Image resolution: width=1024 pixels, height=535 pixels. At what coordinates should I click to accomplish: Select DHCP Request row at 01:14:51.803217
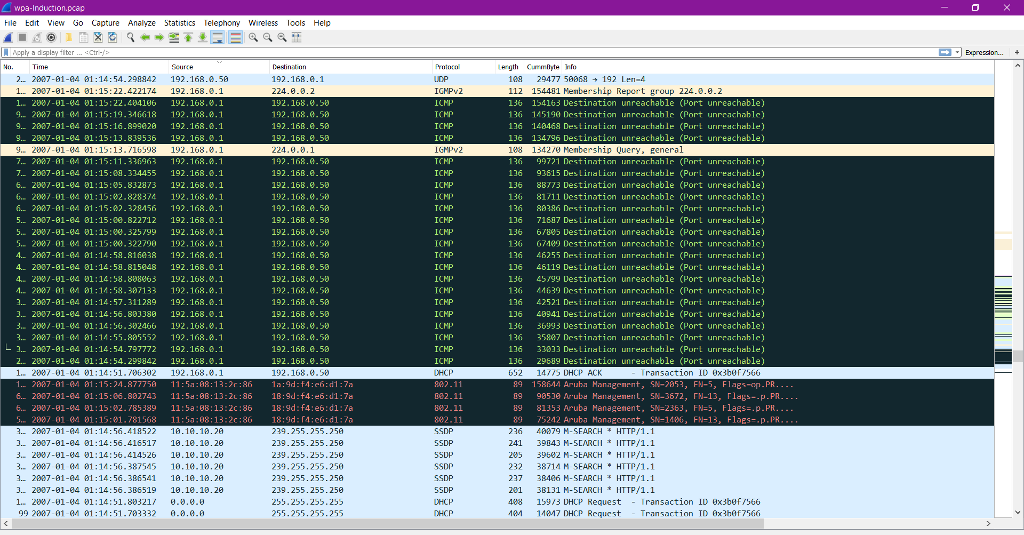[x=497, y=502]
